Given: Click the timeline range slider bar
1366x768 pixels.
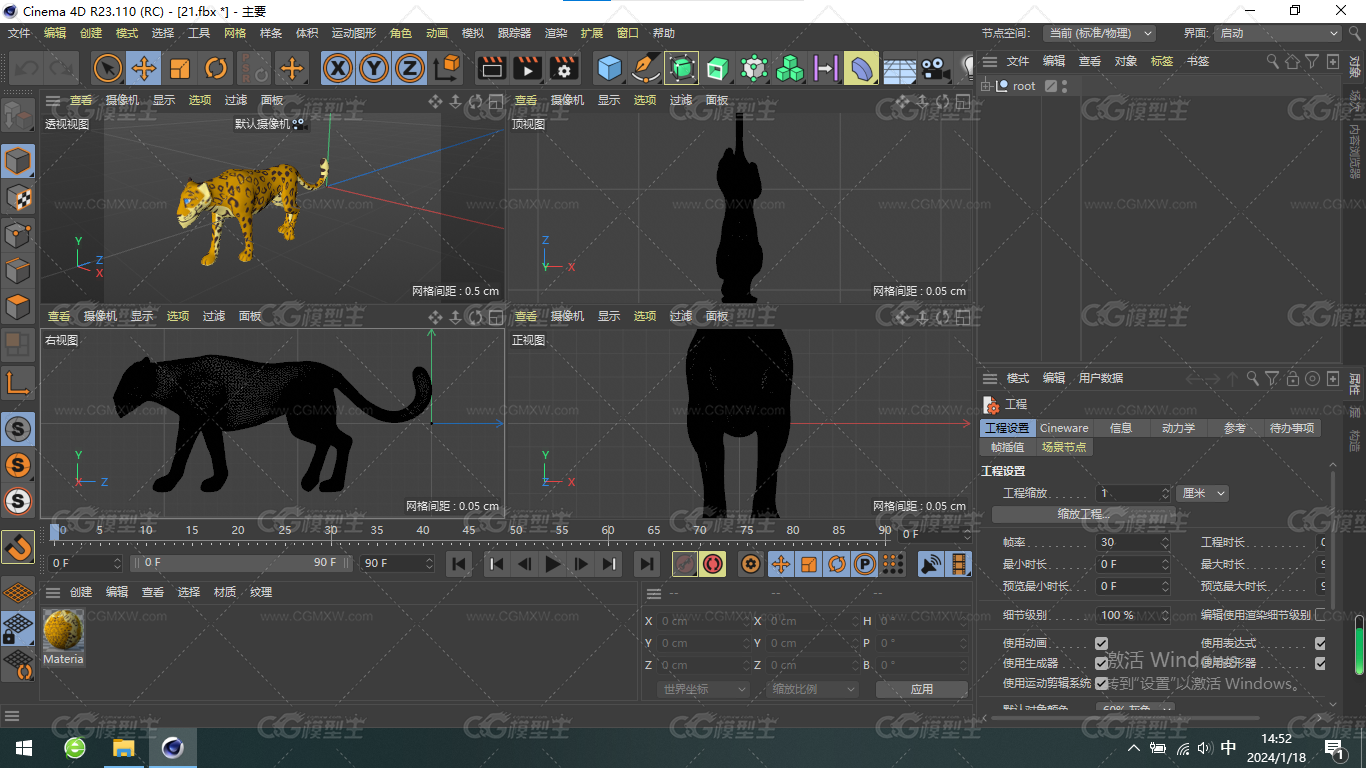Looking at the screenshot, I should [x=243, y=563].
